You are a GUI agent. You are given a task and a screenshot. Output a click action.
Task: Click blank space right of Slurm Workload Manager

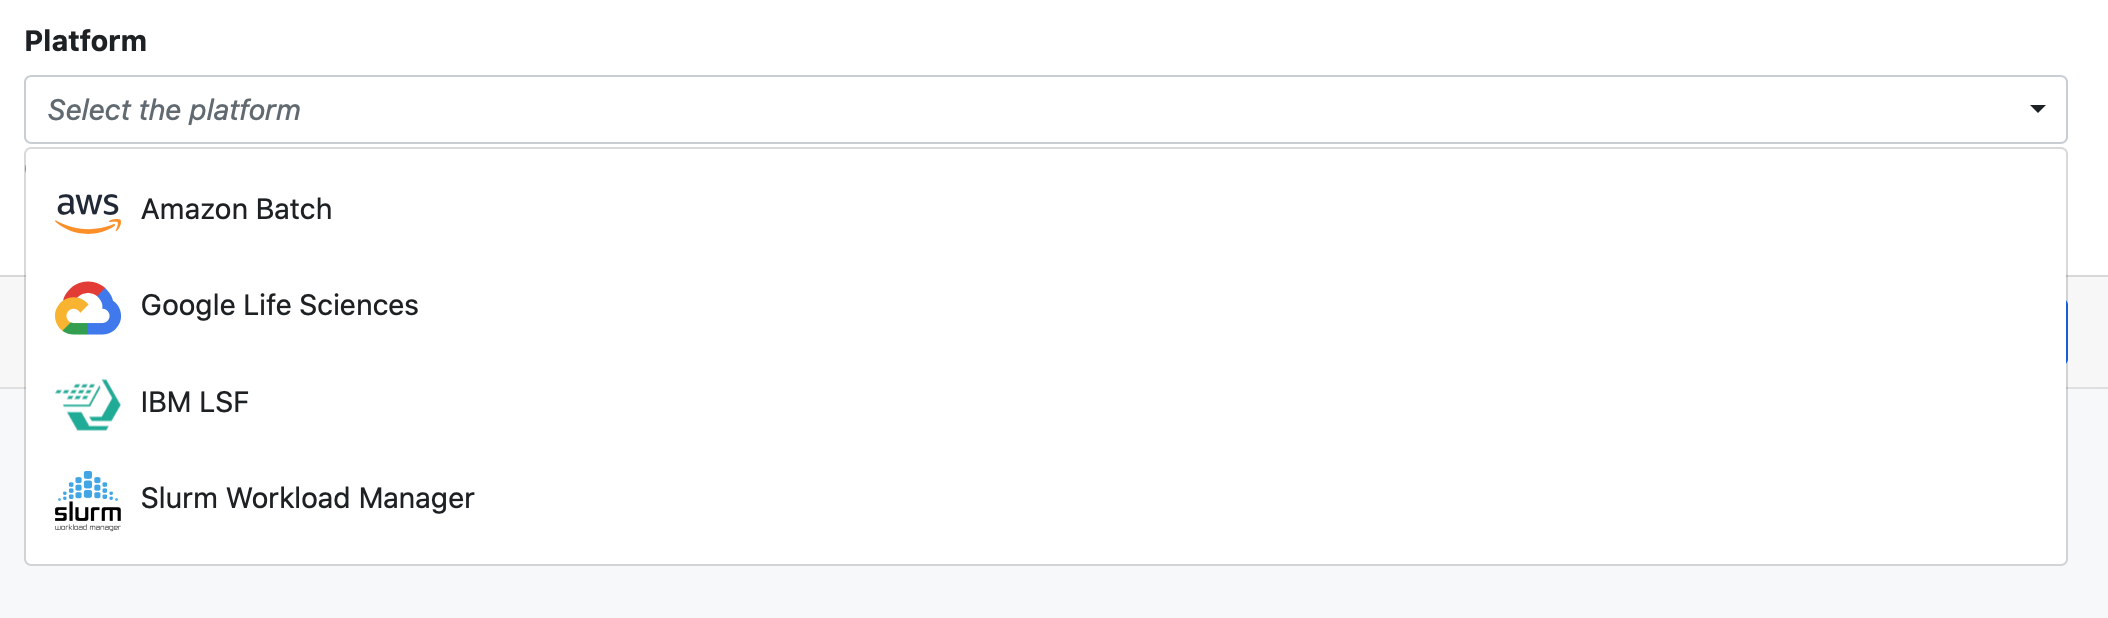[1200, 498]
